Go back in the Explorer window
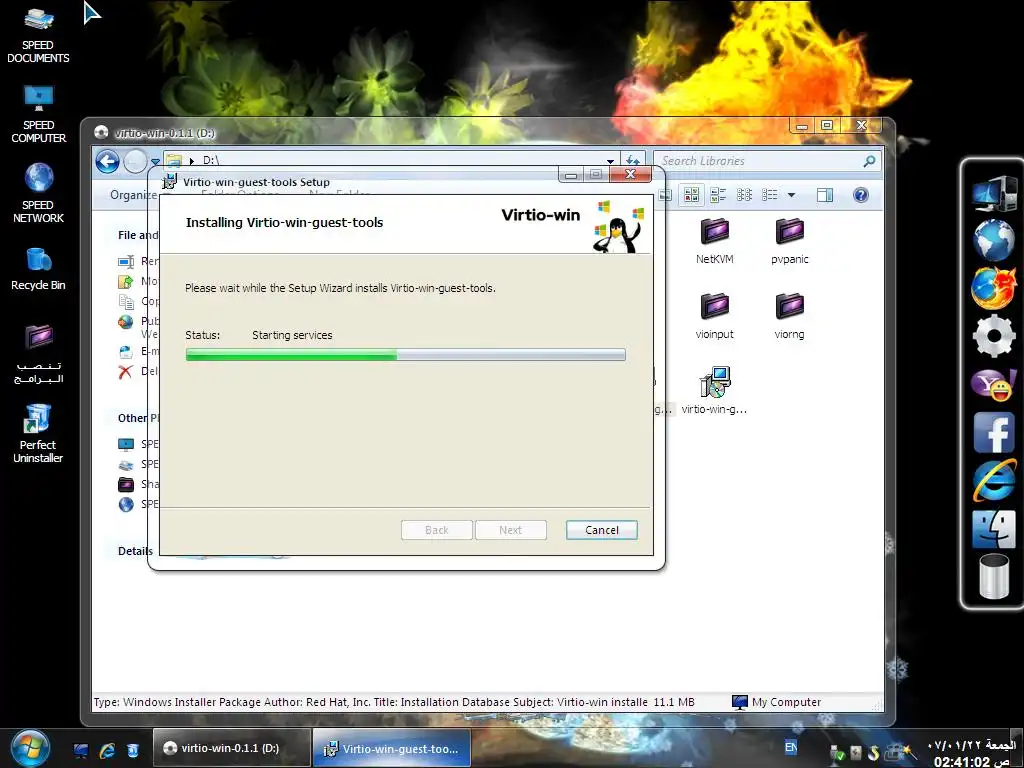The height and width of the screenshot is (768, 1024). [108, 161]
